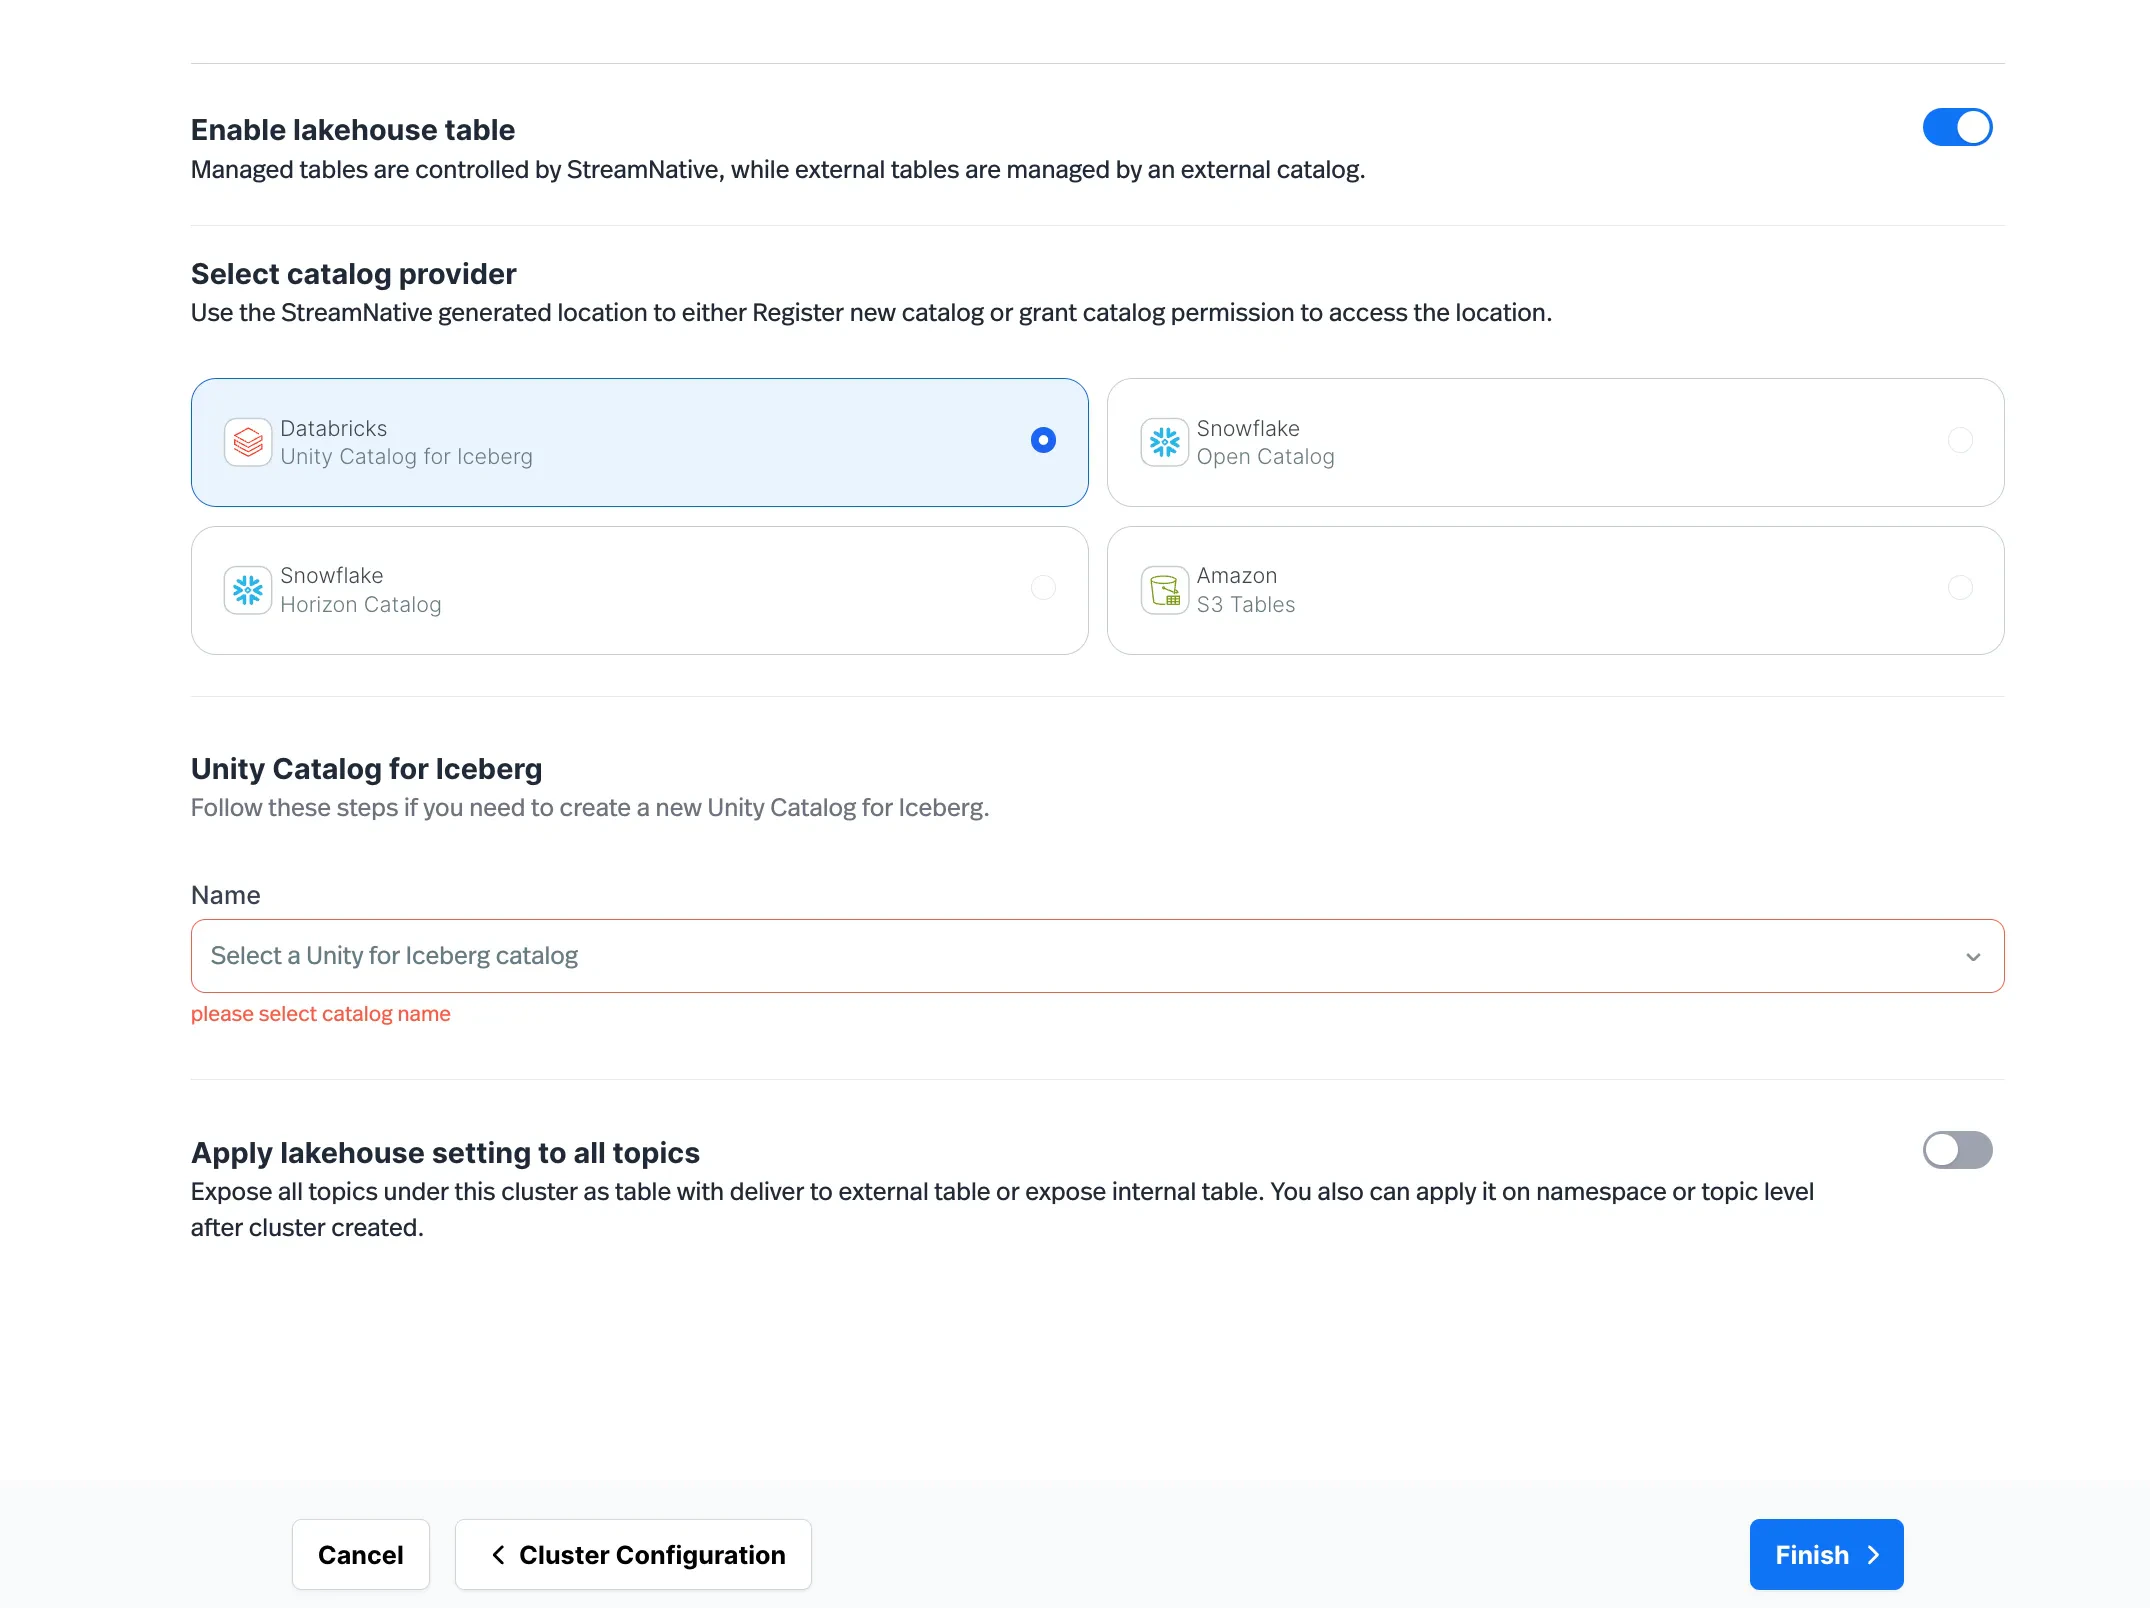2150x1608 pixels.
Task: Click the Cancel button
Action: (x=361, y=1555)
